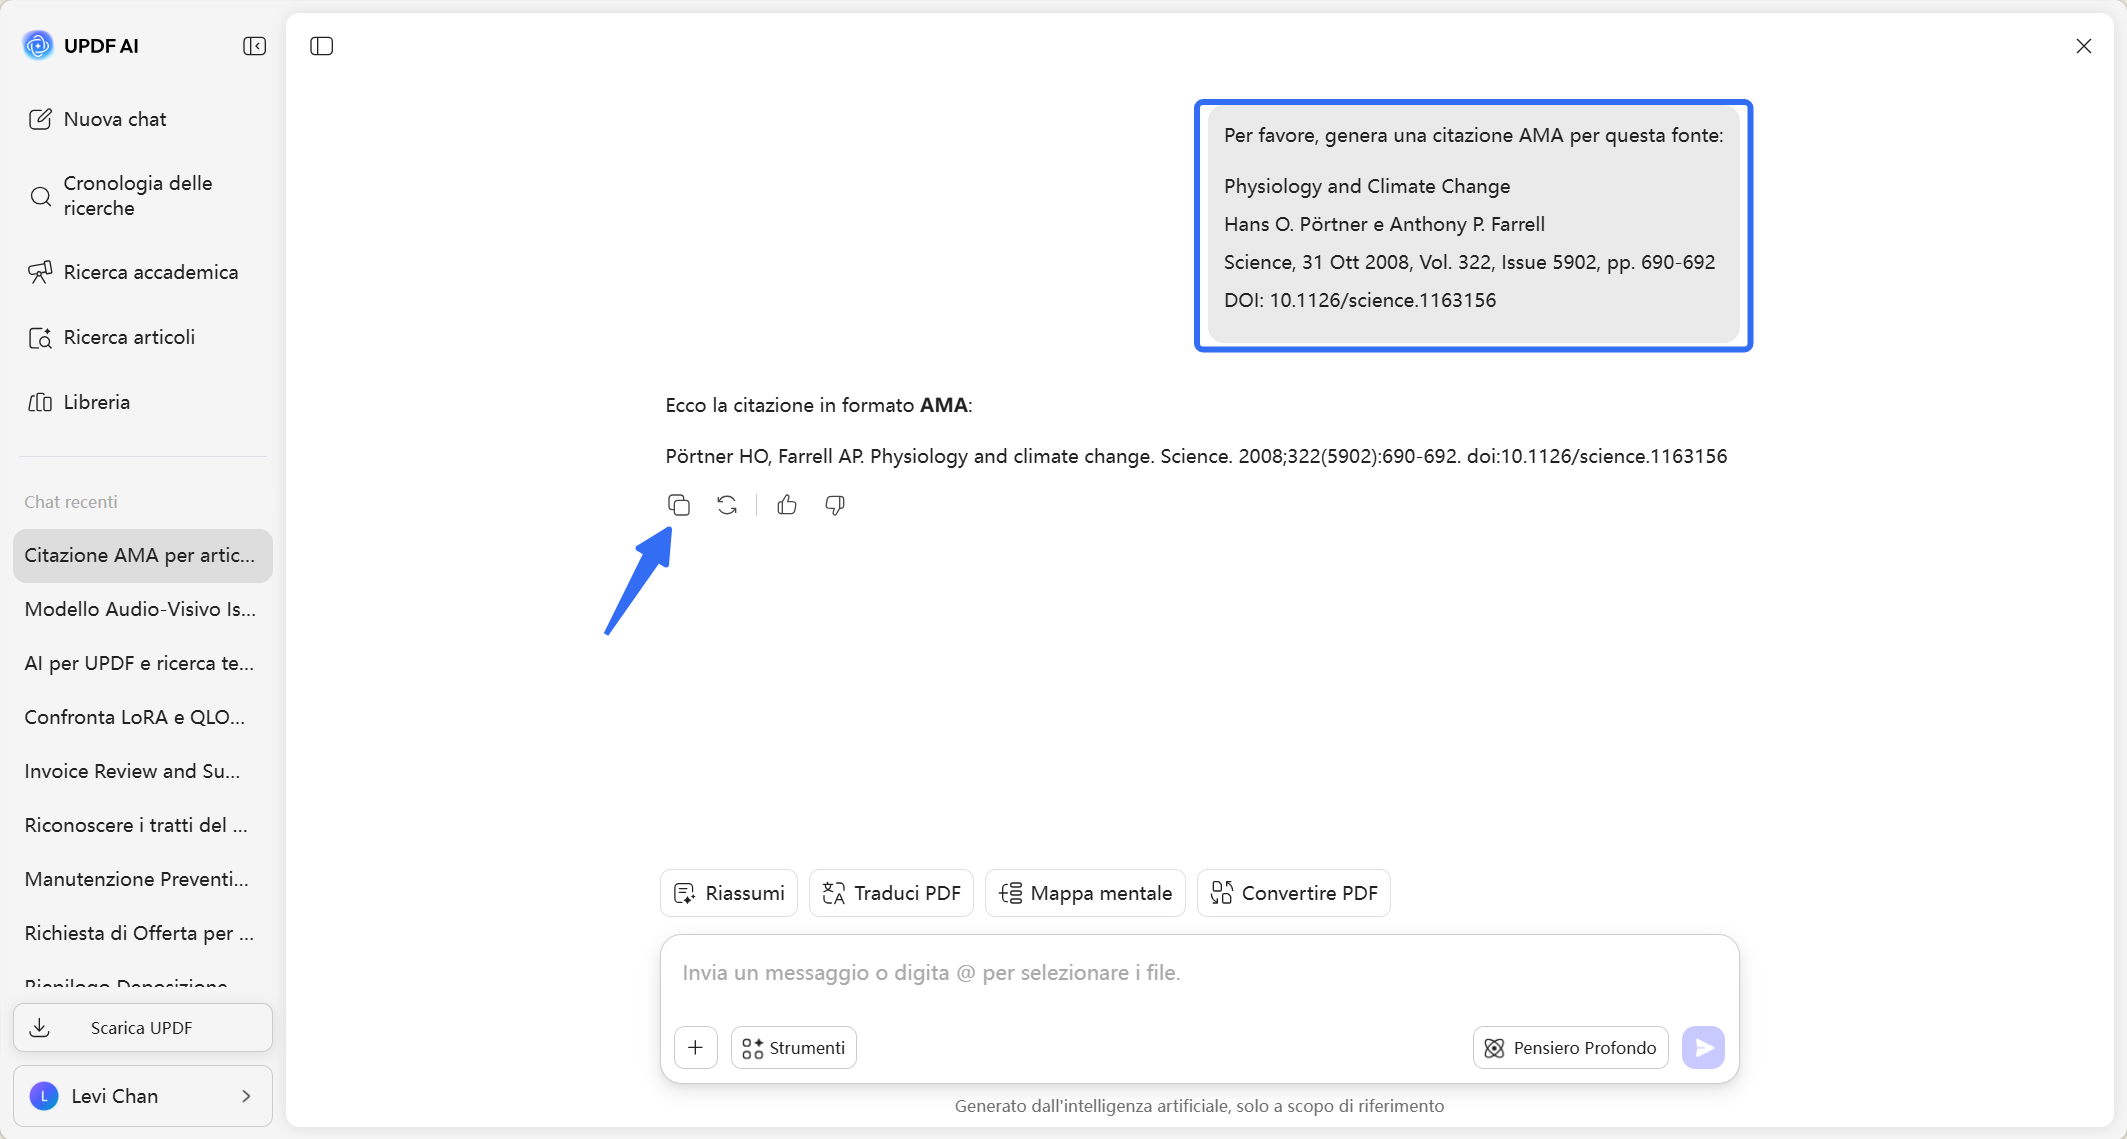Screen dimensions: 2127x1139
Task: Click the Libreria books icon
Action: pos(40,402)
